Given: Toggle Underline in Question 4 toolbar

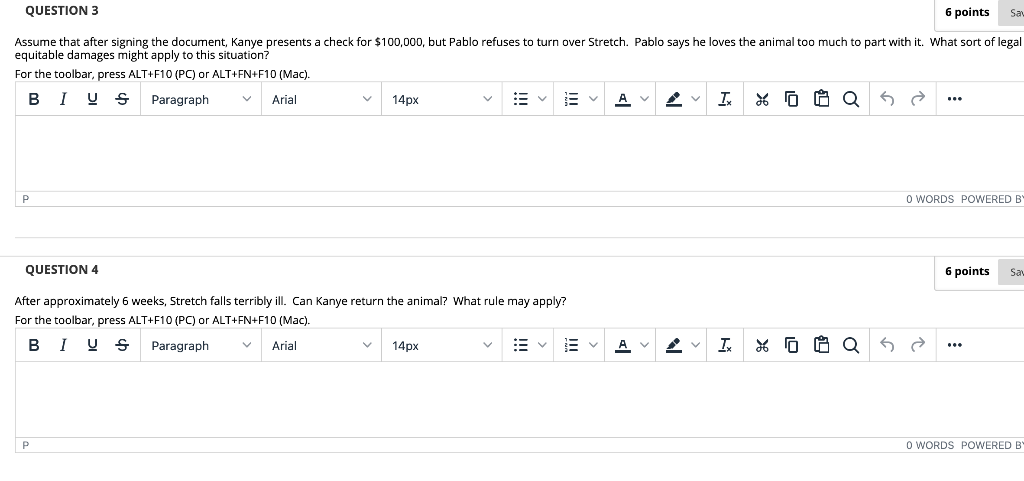Looking at the screenshot, I should point(92,345).
